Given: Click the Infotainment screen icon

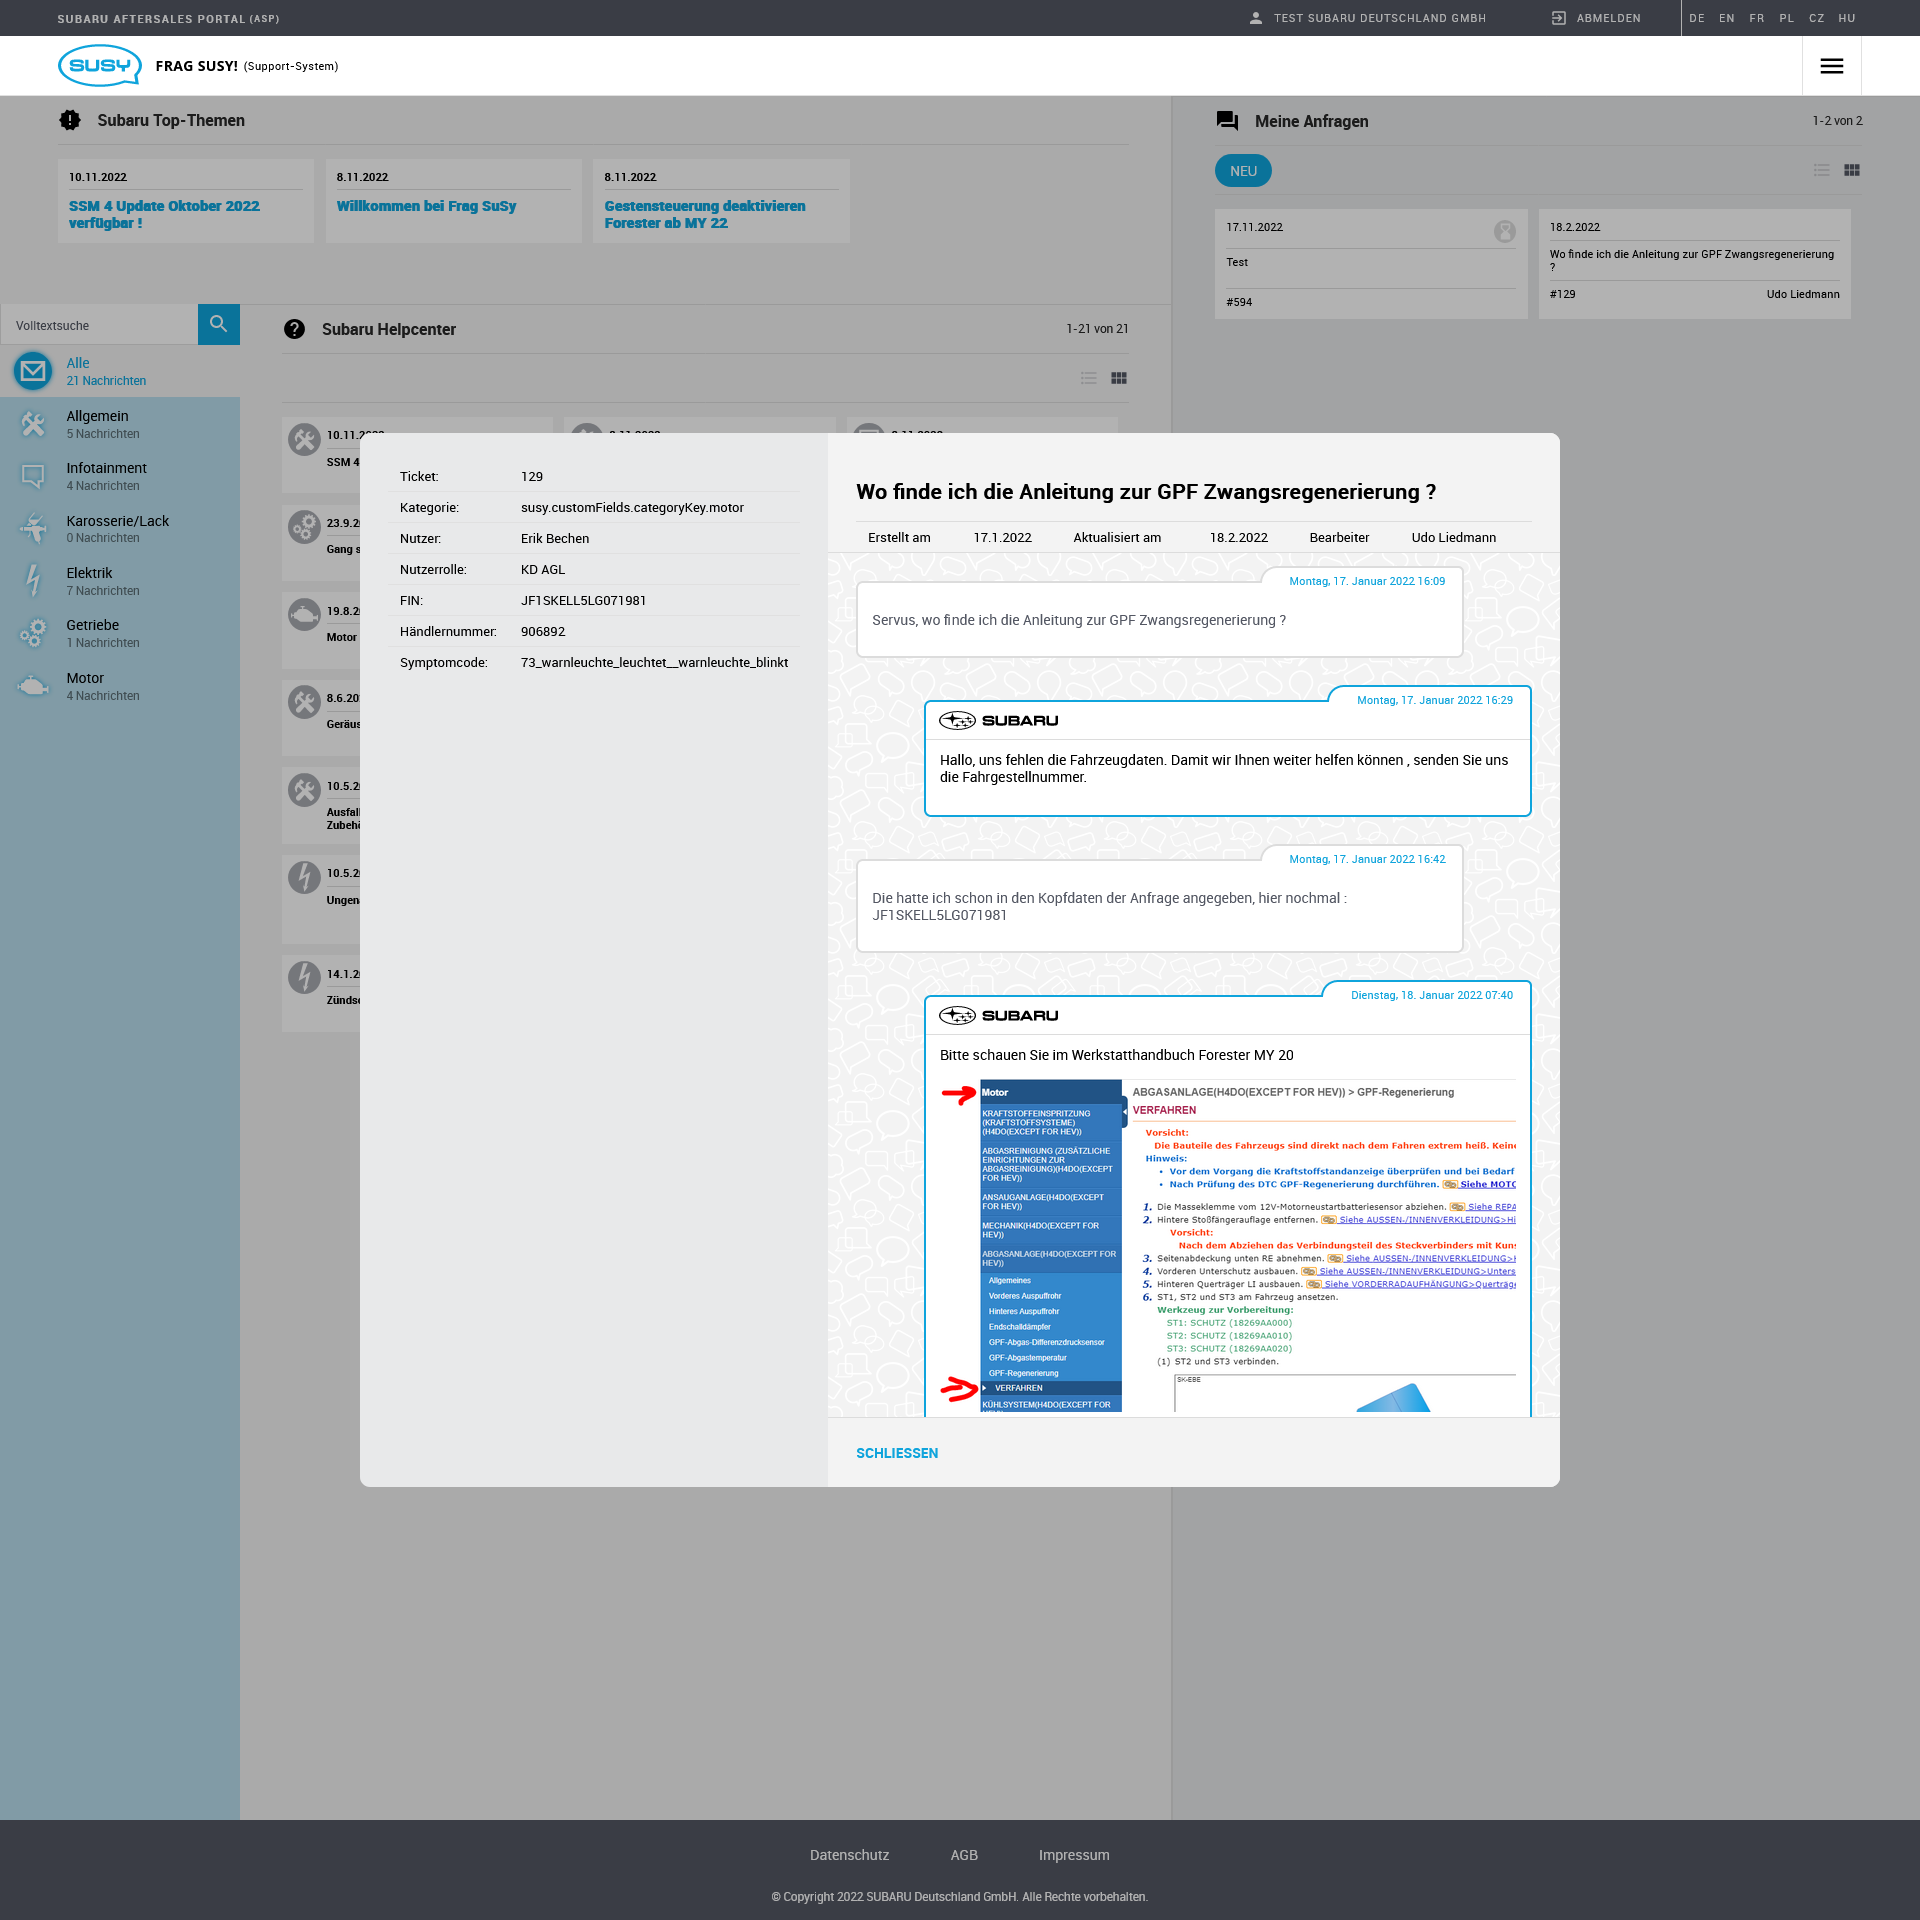Looking at the screenshot, I should pyautogui.click(x=33, y=476).
